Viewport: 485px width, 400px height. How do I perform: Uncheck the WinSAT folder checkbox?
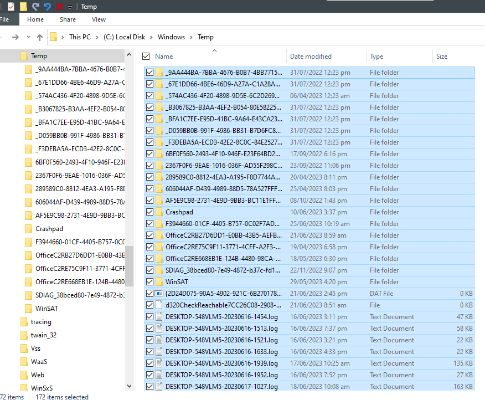(x=150, y=282)
